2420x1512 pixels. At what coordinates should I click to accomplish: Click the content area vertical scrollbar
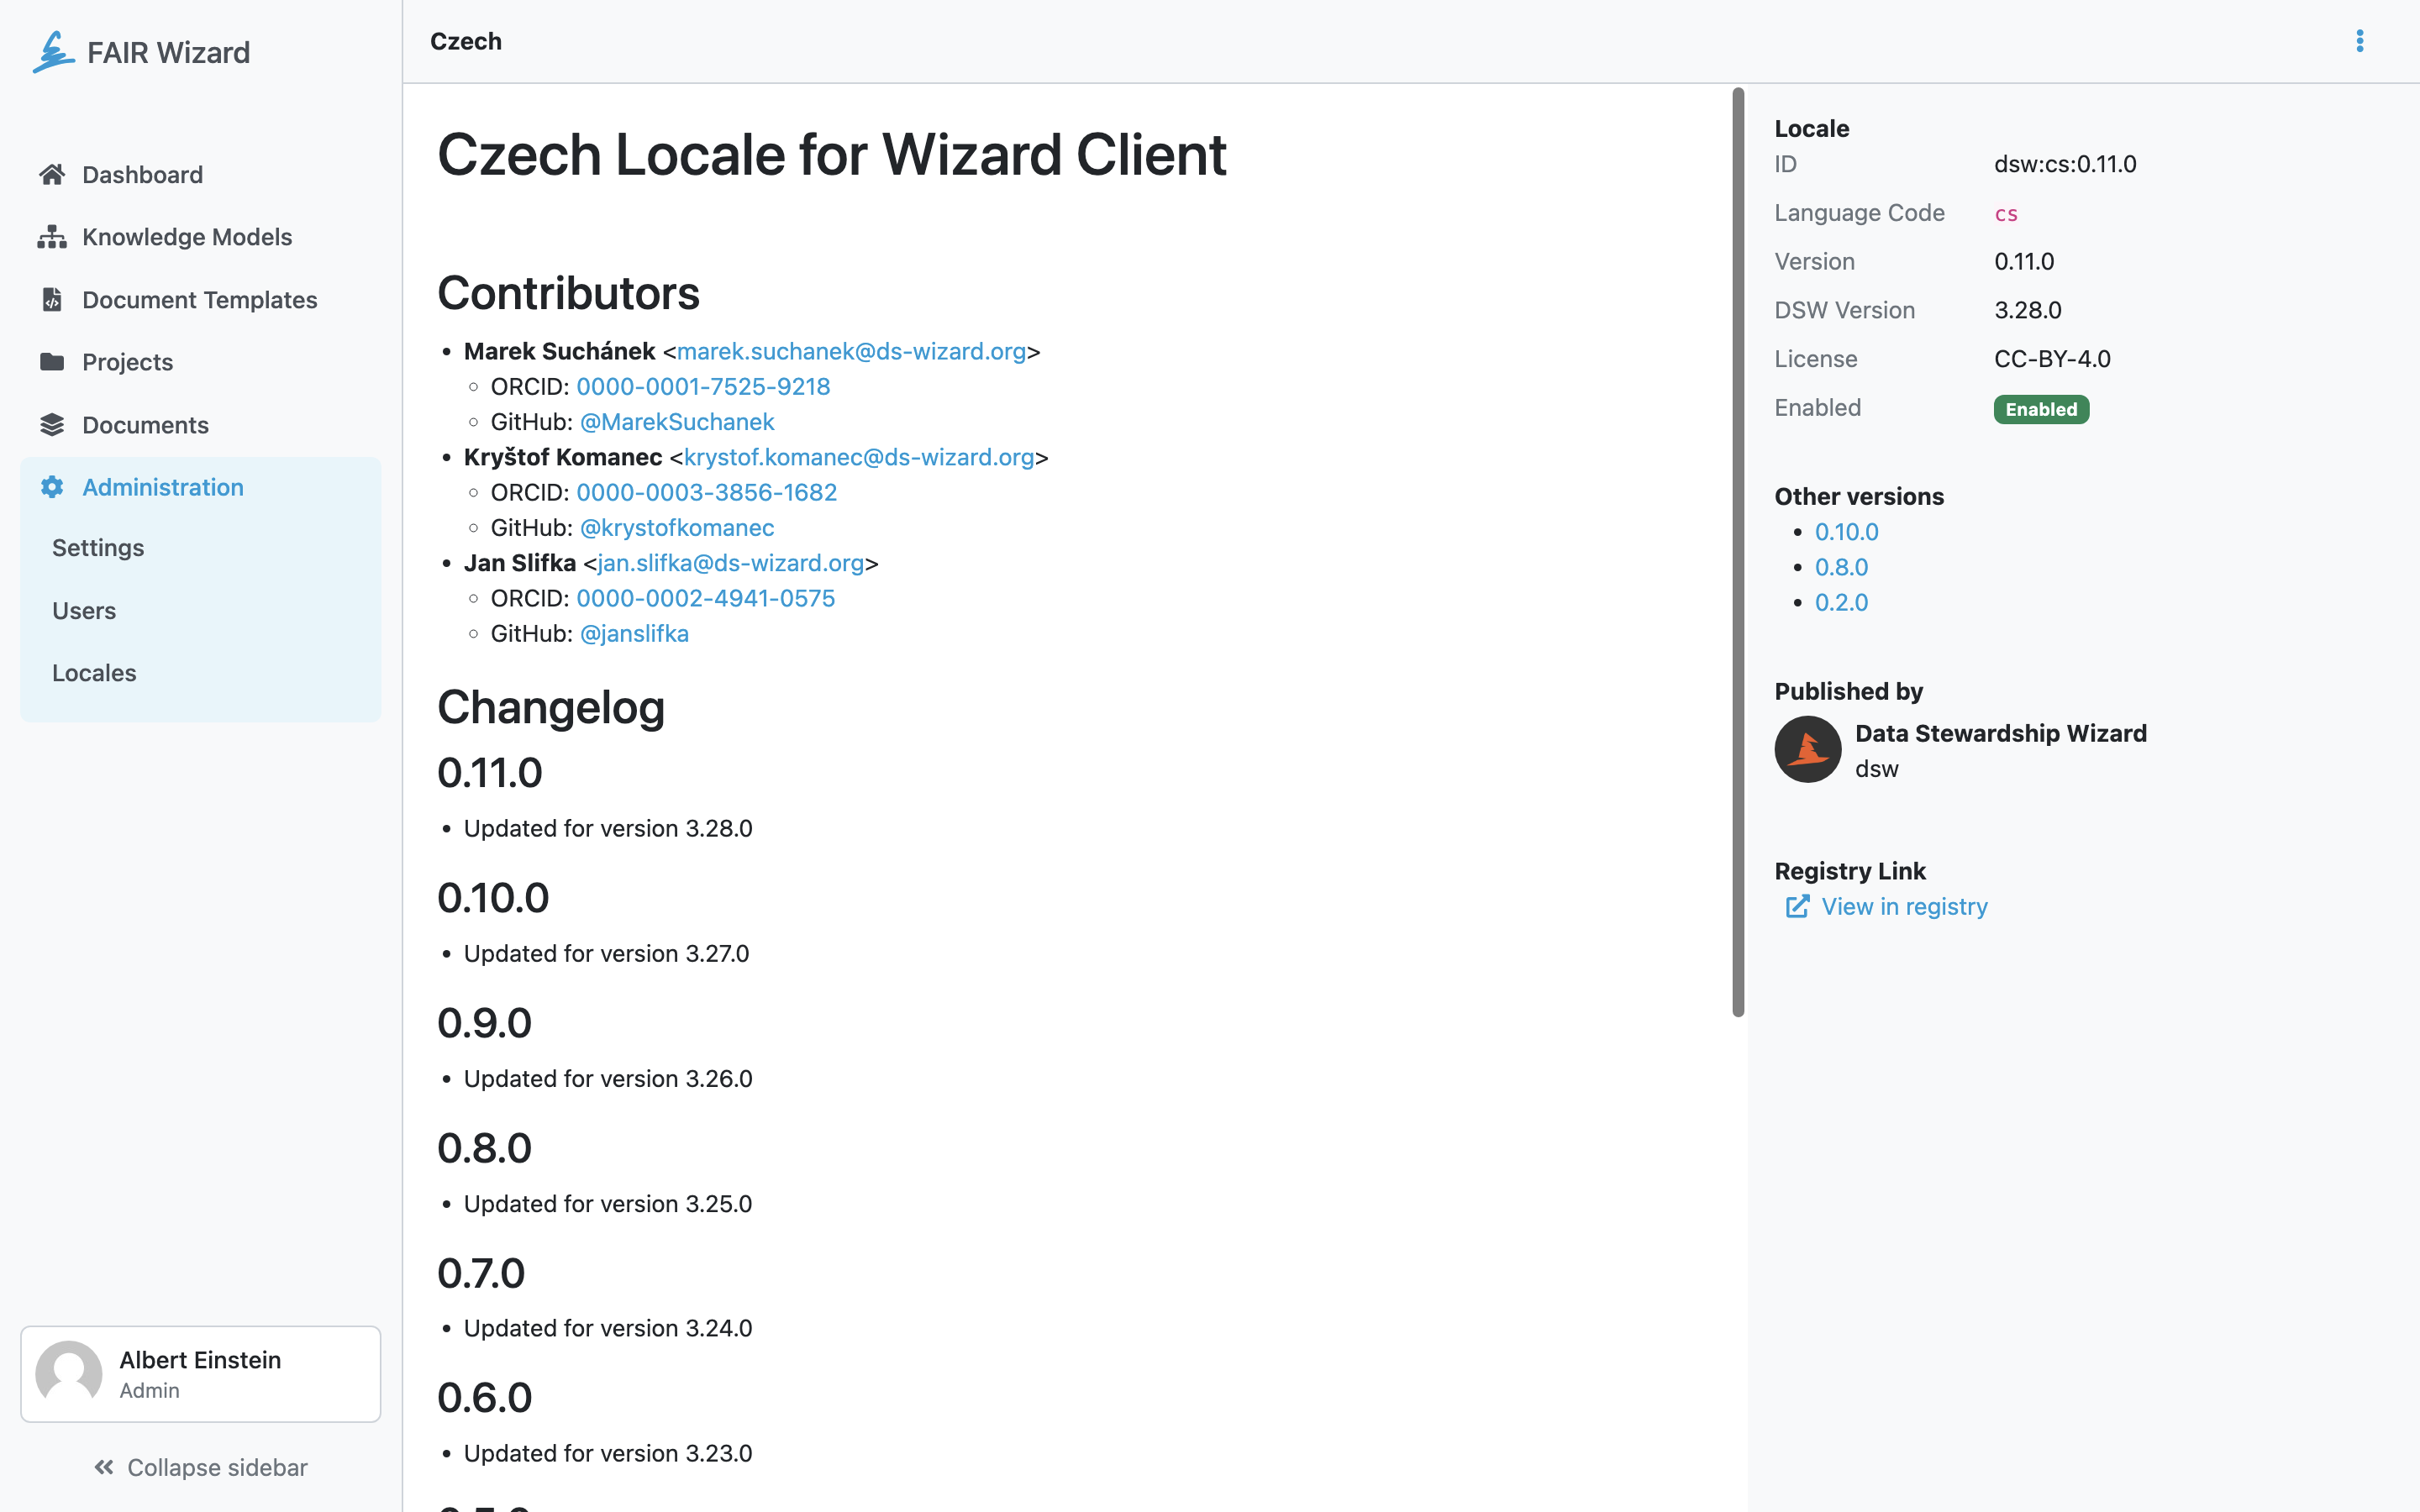(1738, 552)
